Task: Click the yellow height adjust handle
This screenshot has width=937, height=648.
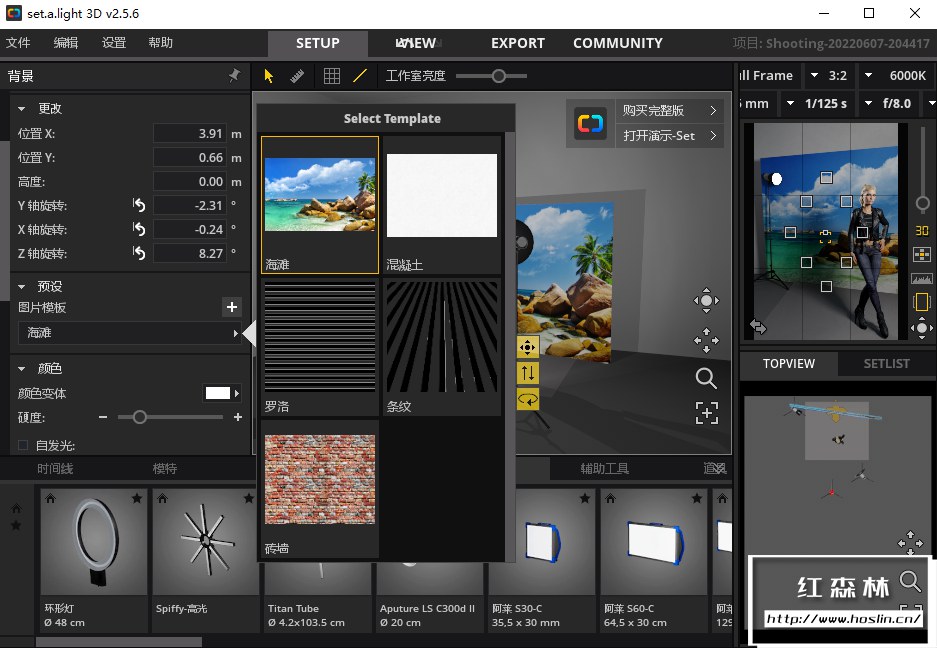Action: tap(527, 373)
